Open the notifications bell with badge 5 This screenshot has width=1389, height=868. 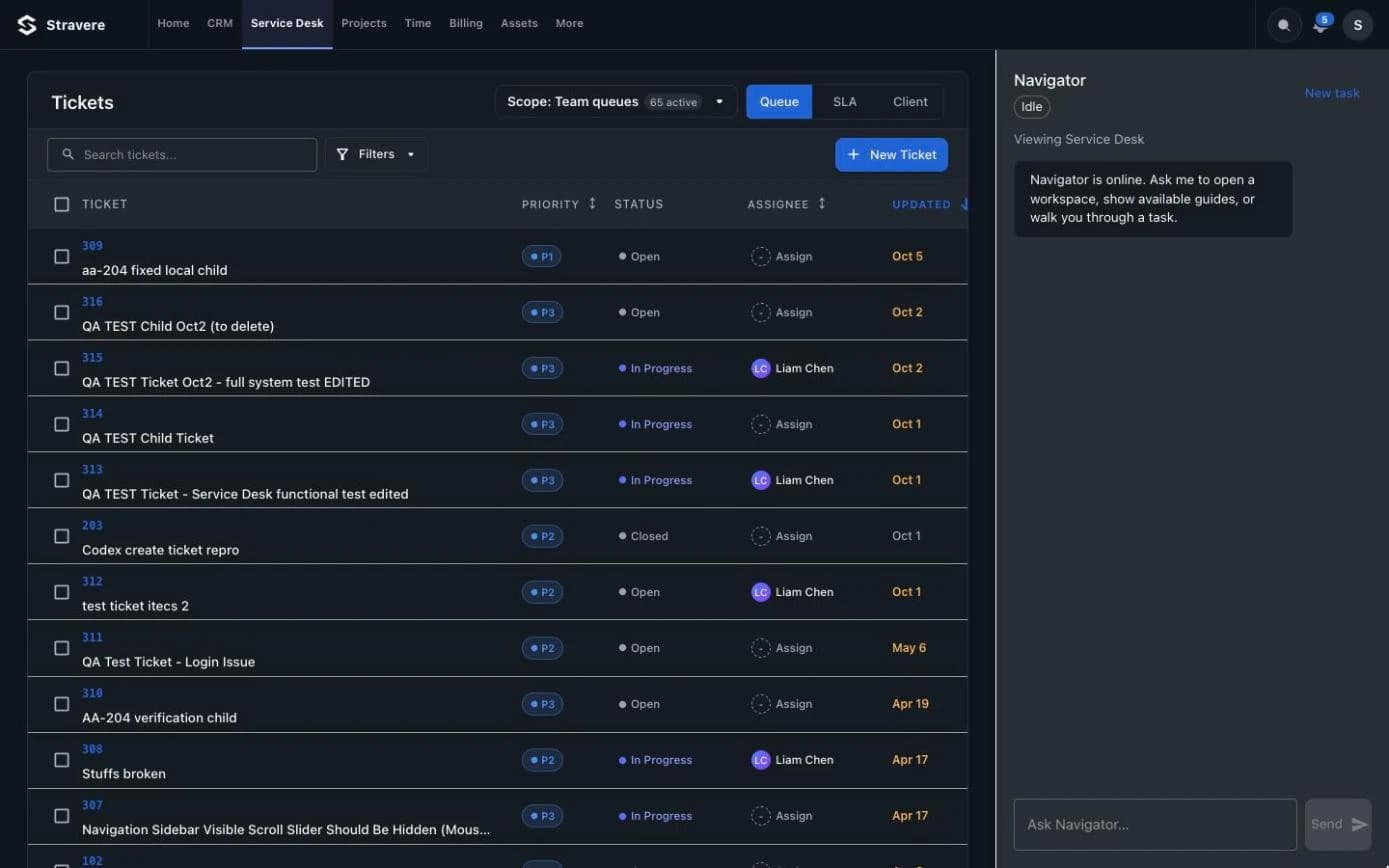click(x=1321, y=25)
